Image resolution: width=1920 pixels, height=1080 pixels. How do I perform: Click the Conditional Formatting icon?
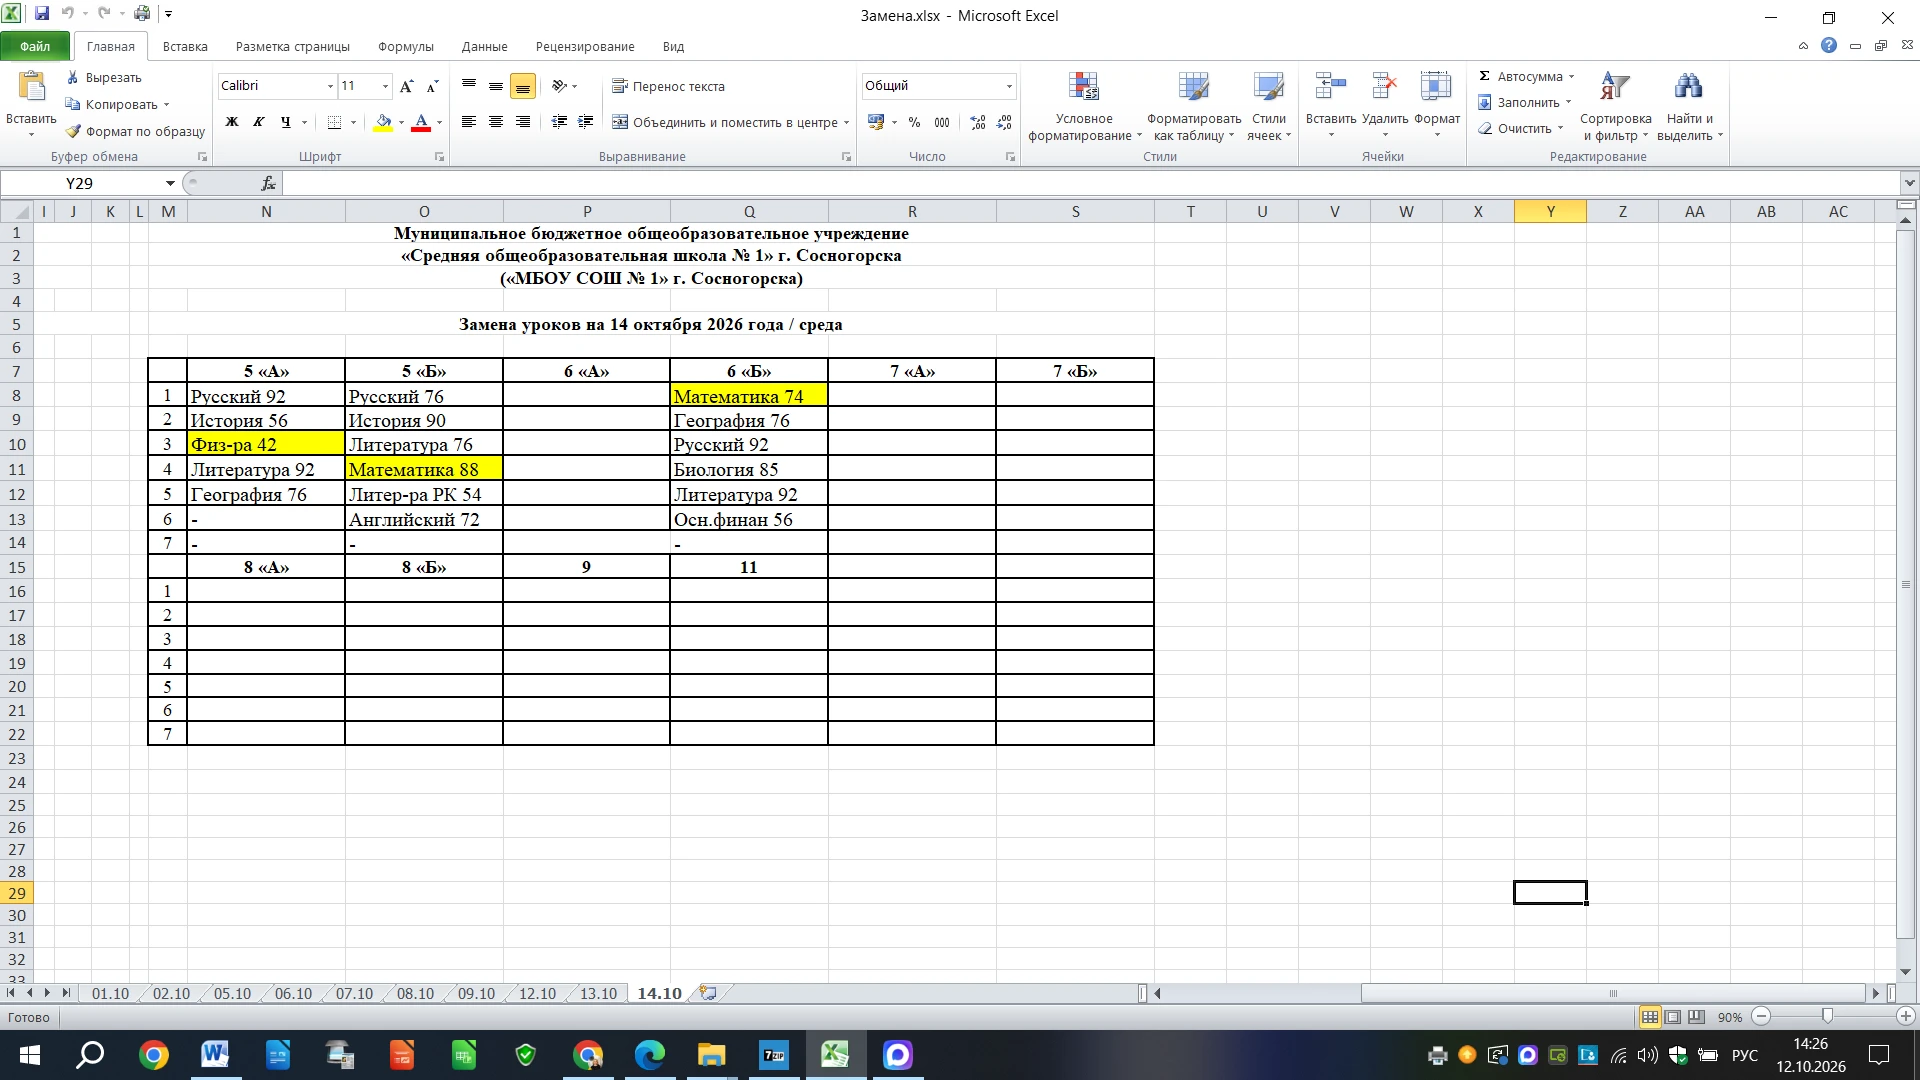point(1084,87)
